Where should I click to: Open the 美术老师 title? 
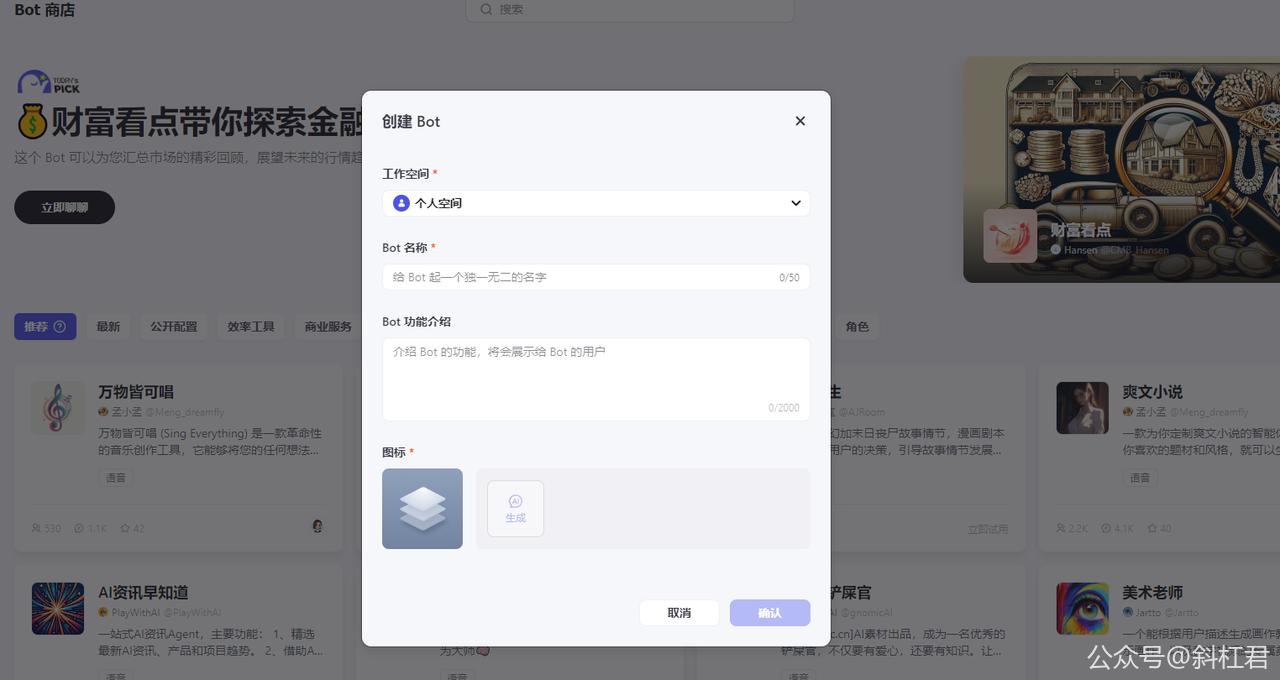tap(1152, 592)
